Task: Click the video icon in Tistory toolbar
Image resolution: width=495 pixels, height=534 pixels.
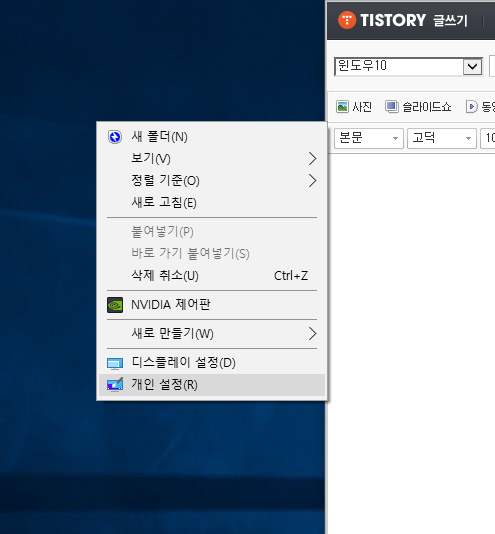Action: tap(471, 107)
